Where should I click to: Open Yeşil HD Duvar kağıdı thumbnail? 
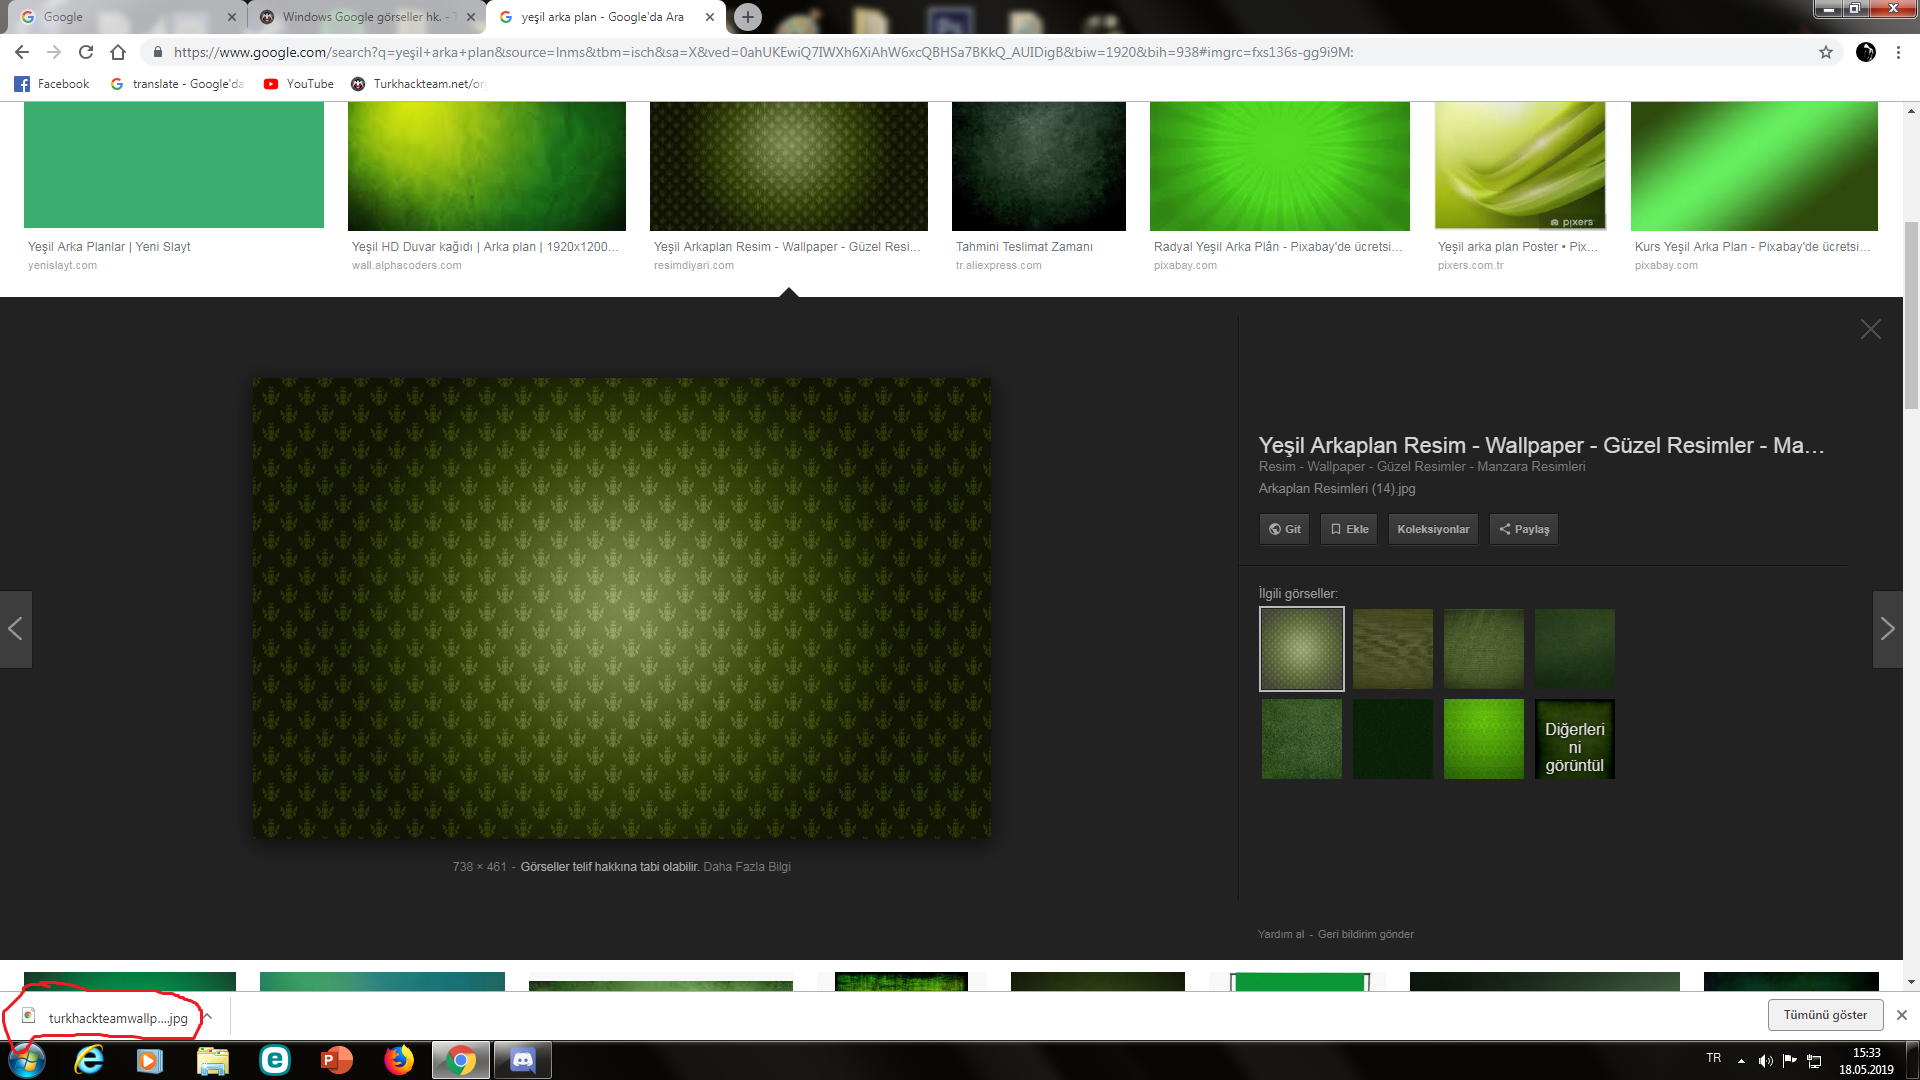tap(487, 166)
